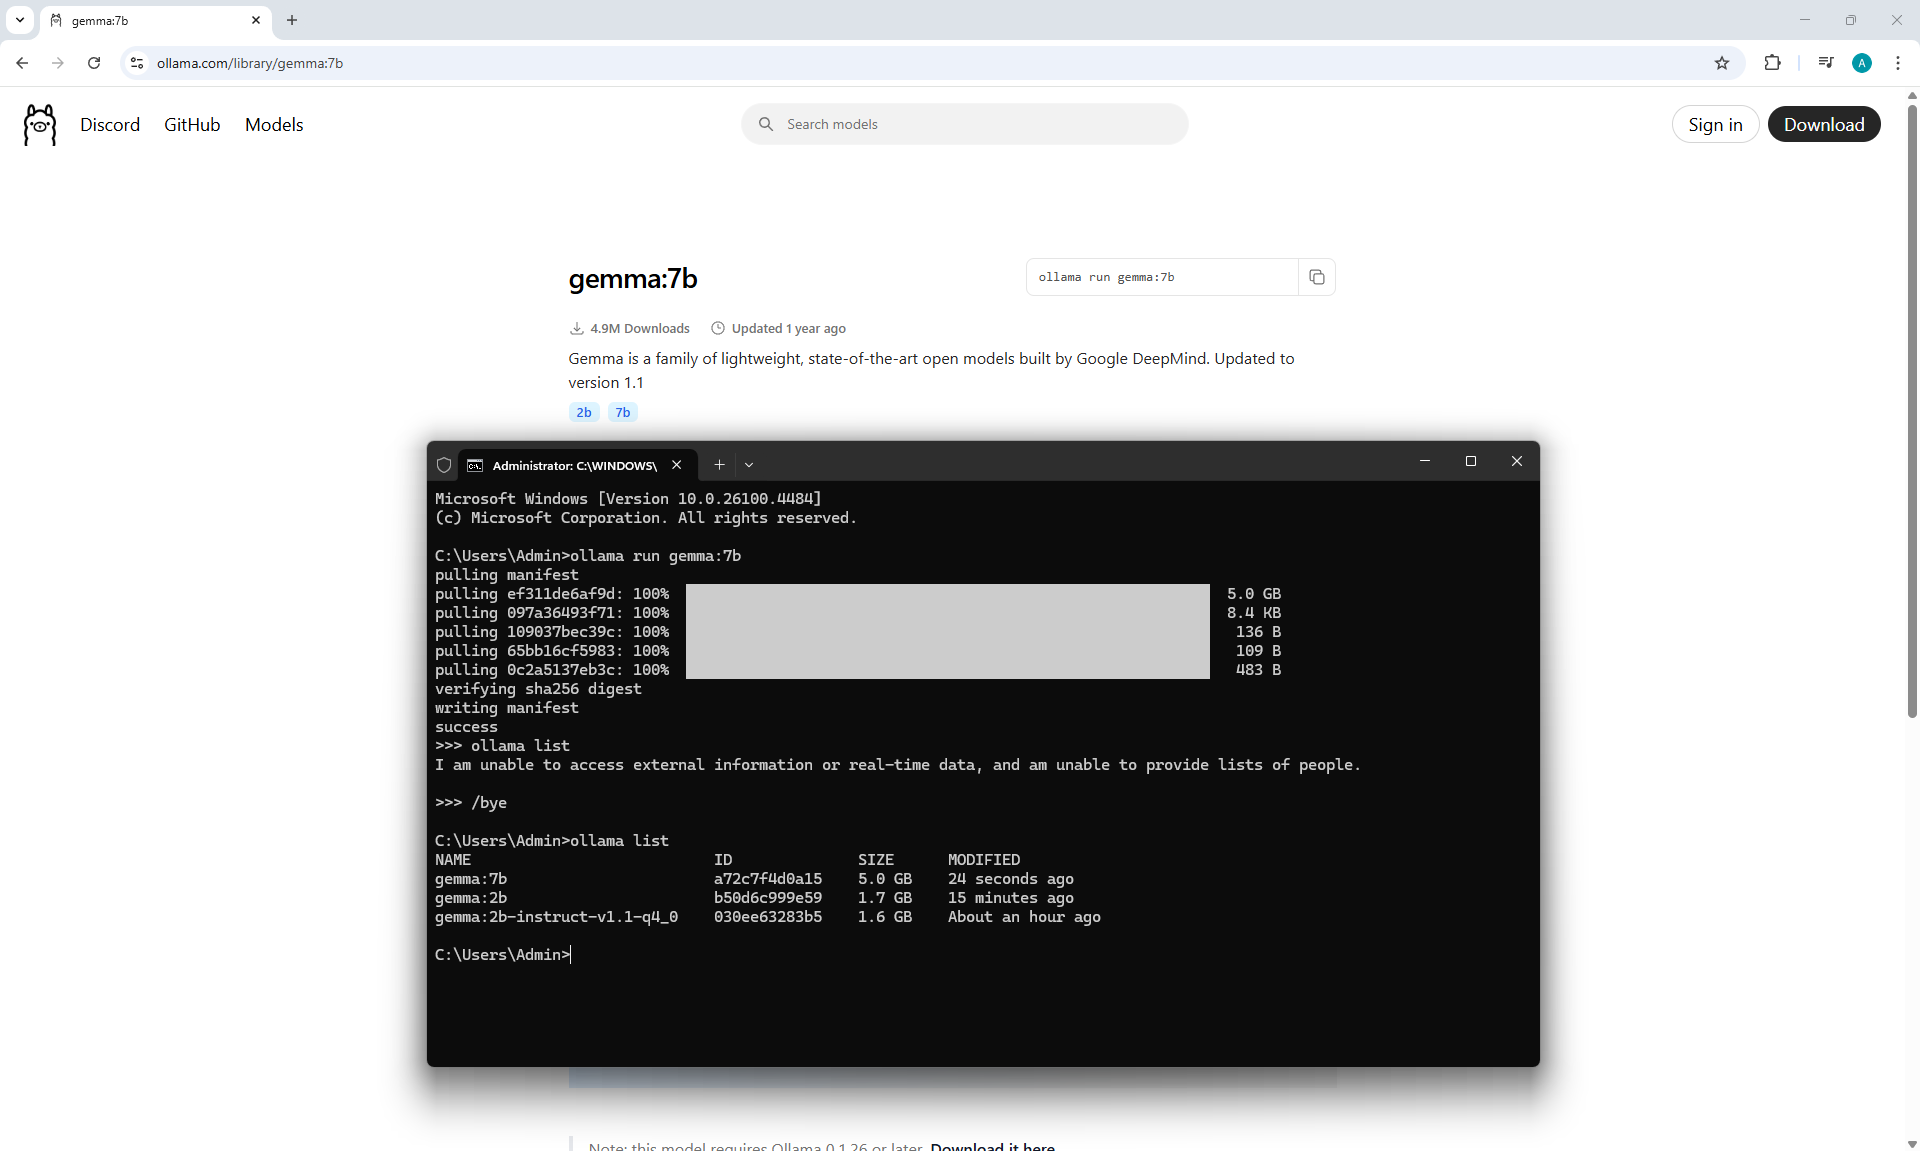Open the GitHub navigation link
This screenshot has width=1920, height=1151.
pos(192,125)
